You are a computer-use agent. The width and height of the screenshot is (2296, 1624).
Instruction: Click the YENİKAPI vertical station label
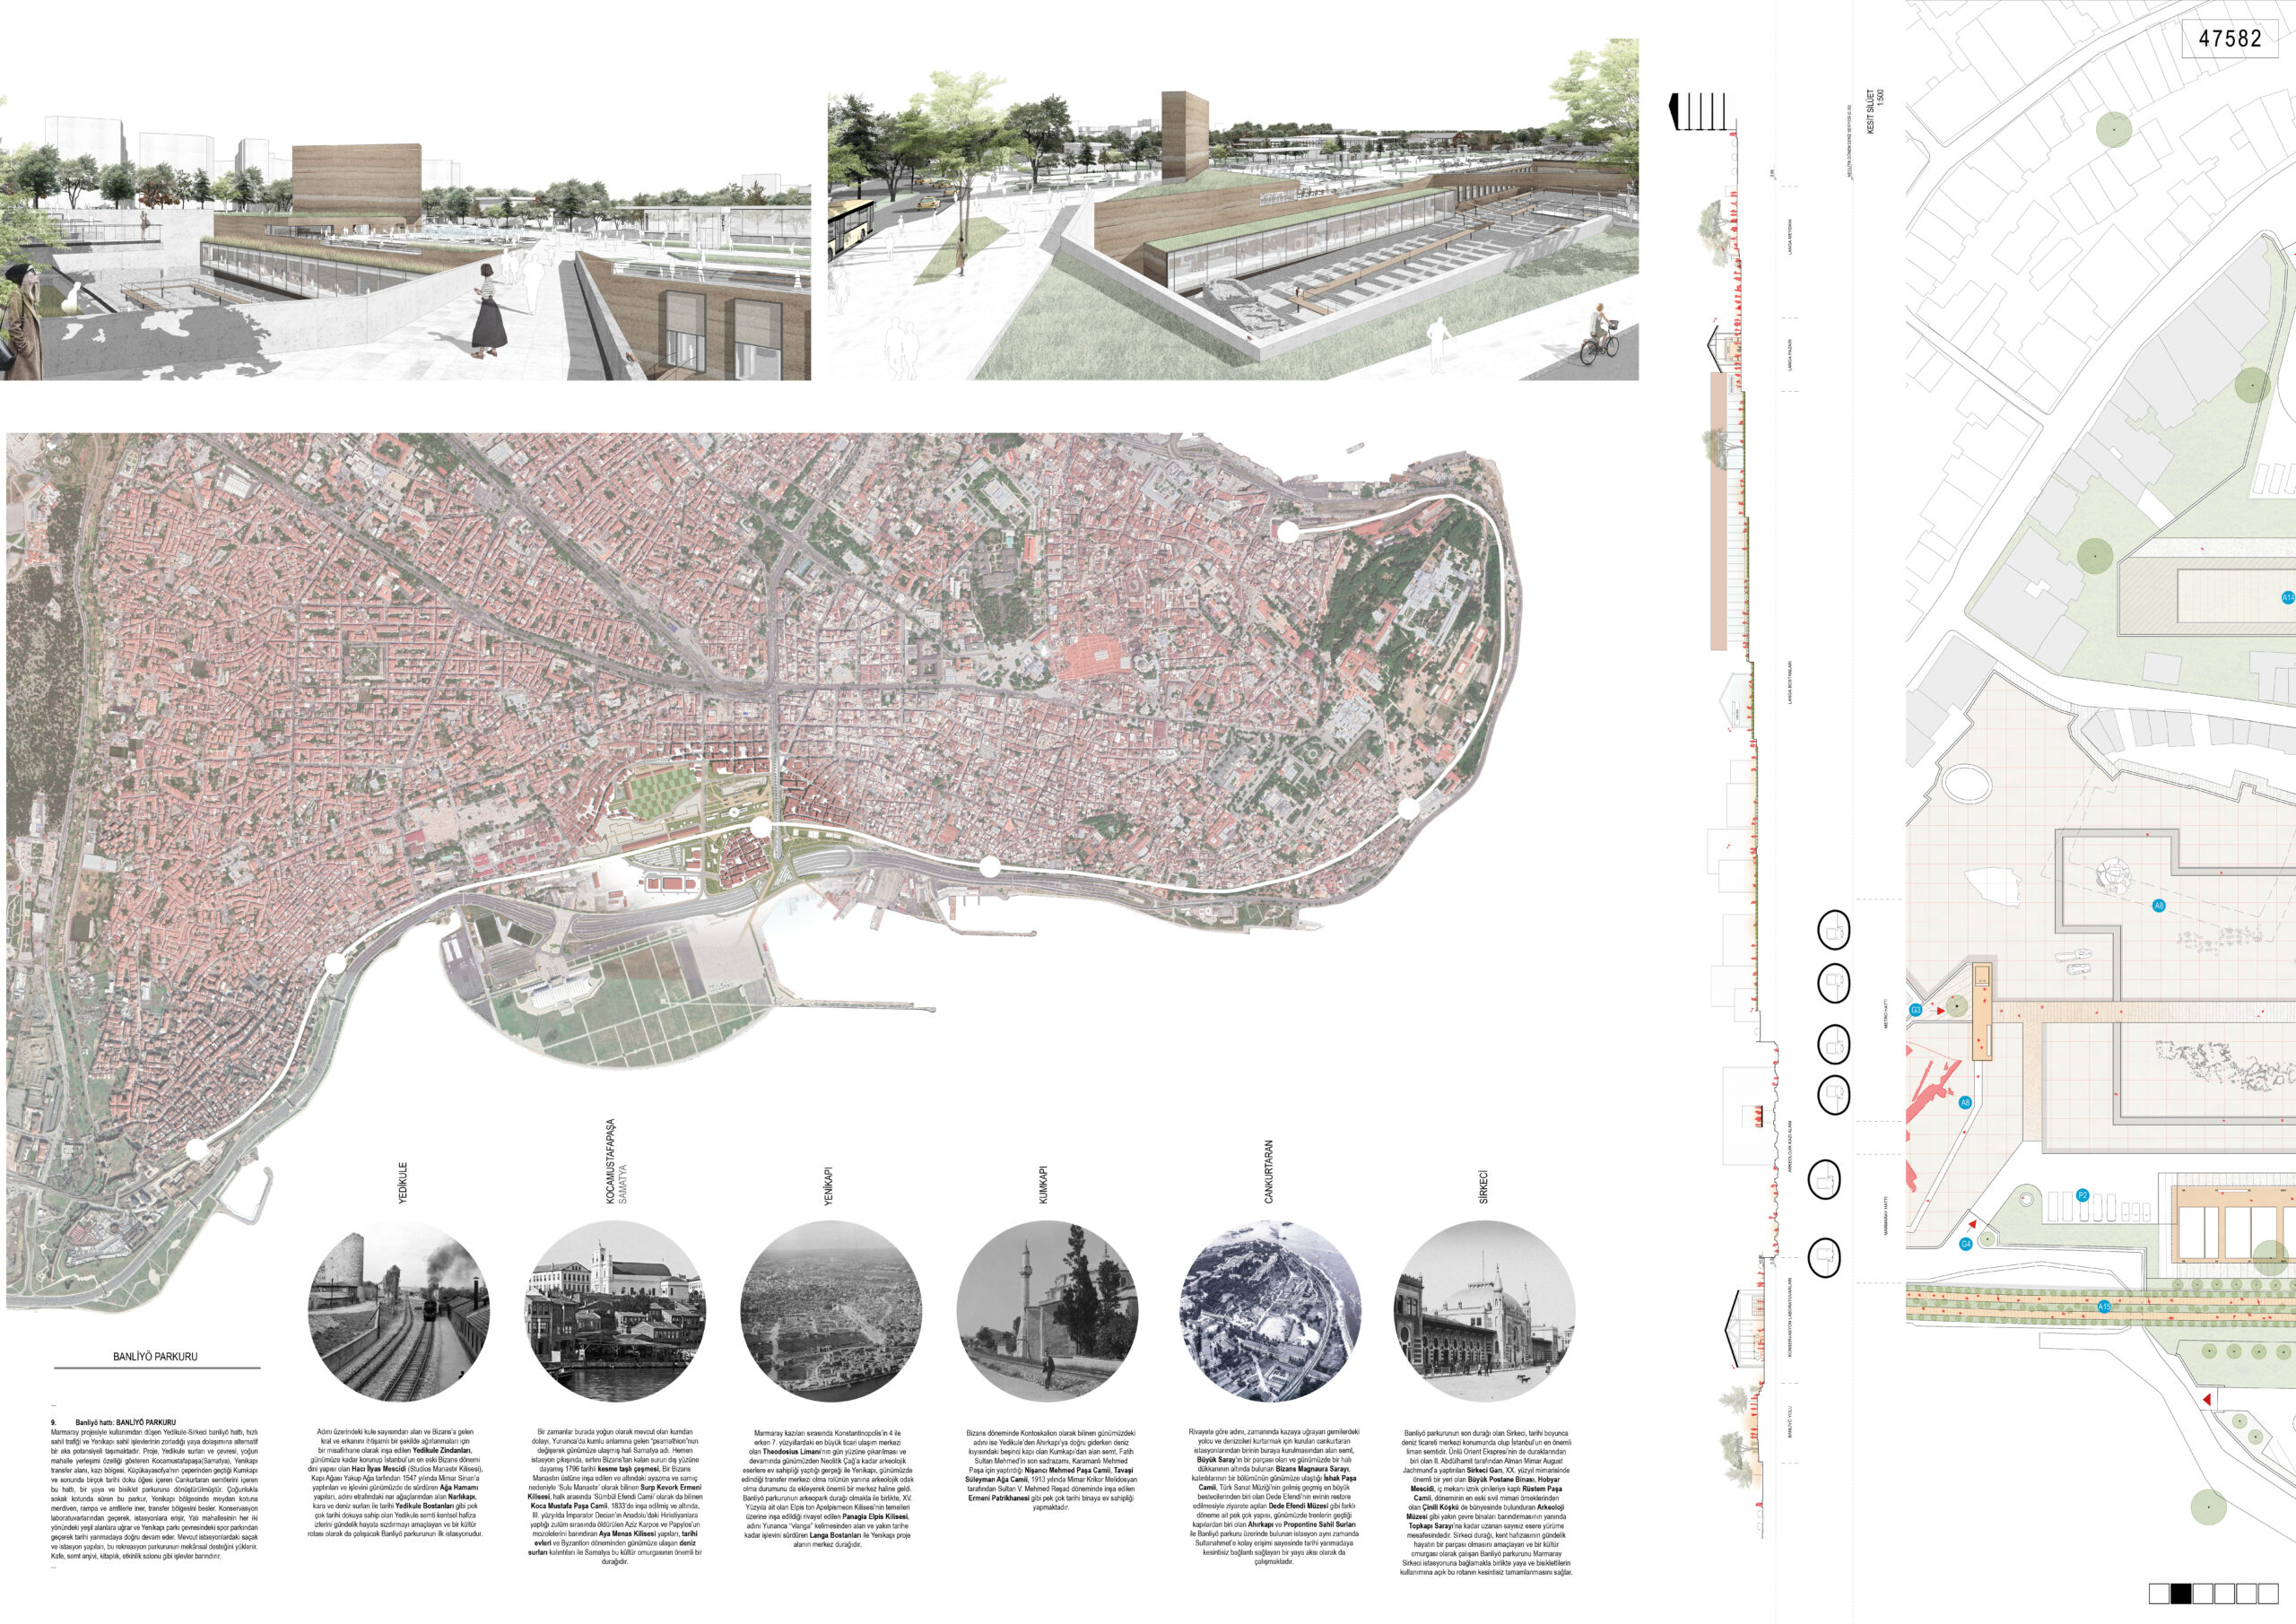829,1186
